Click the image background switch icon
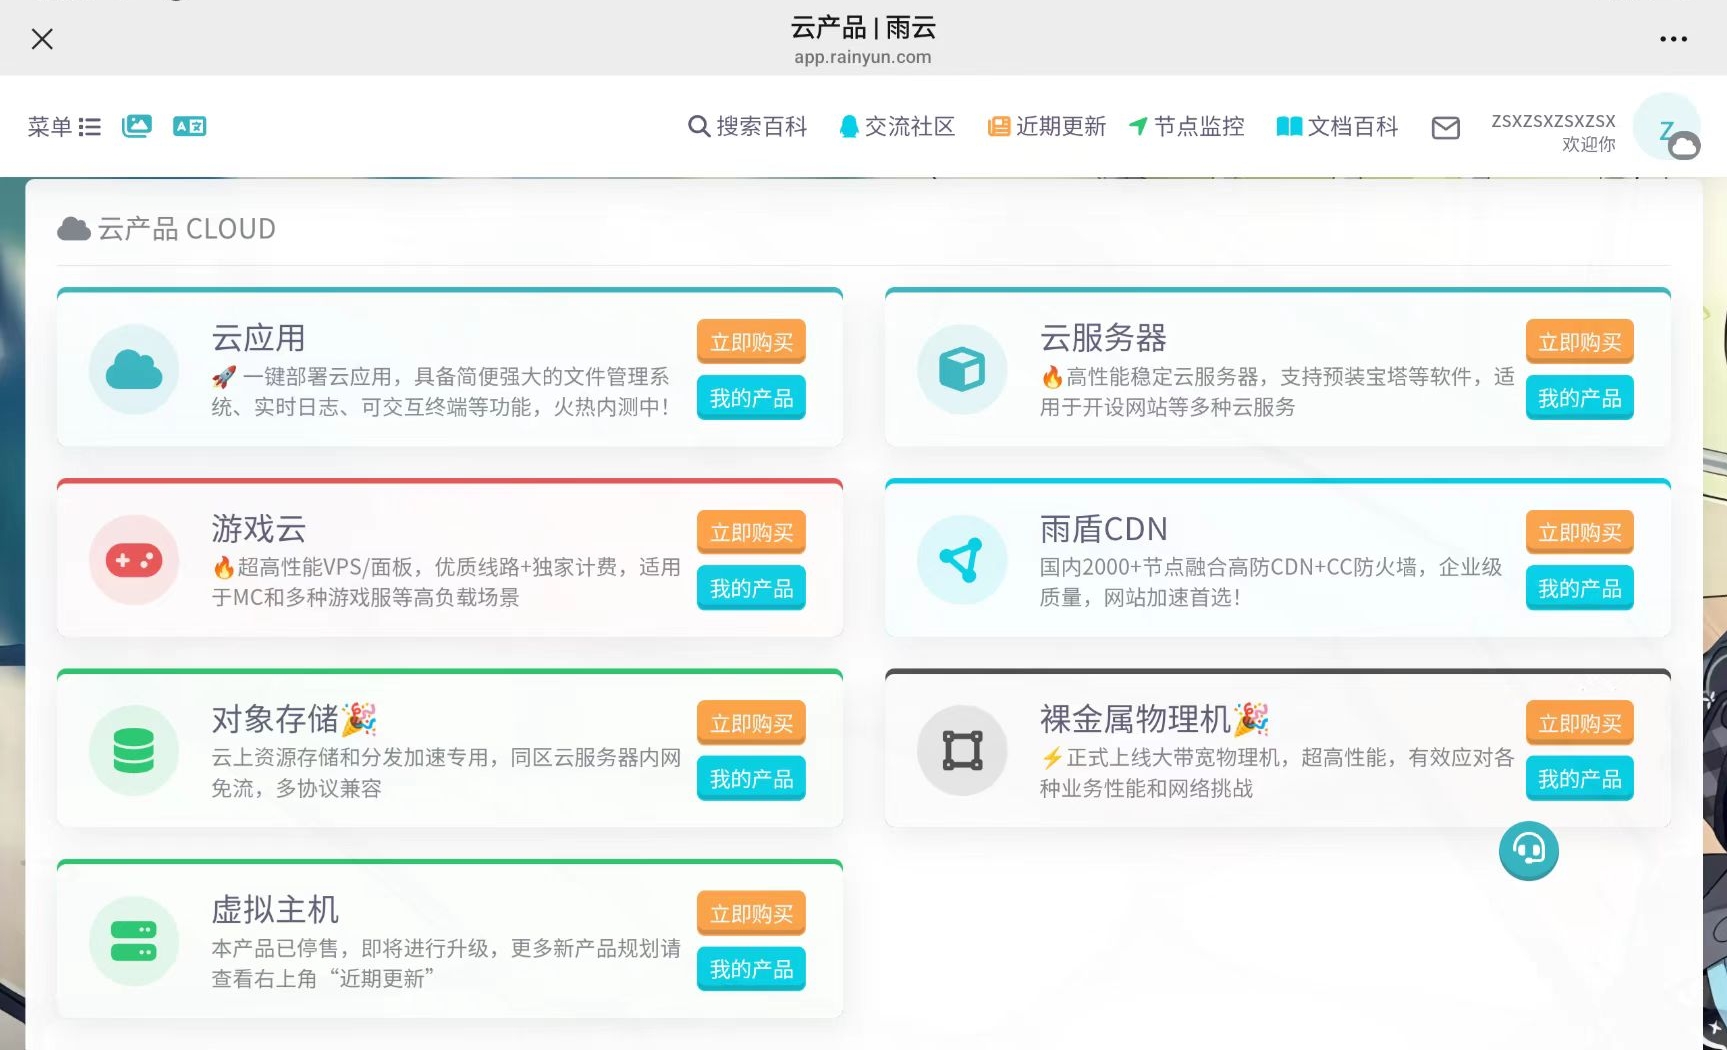Viewport: 1727px width, 1050px height. 137,126
